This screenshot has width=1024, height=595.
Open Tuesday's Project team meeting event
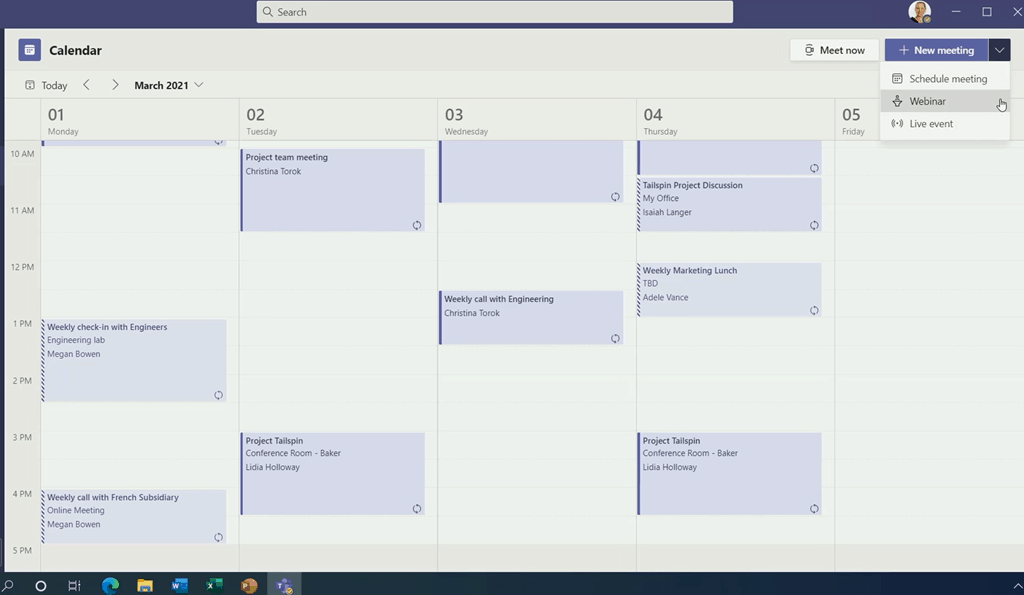click(332, 190)
